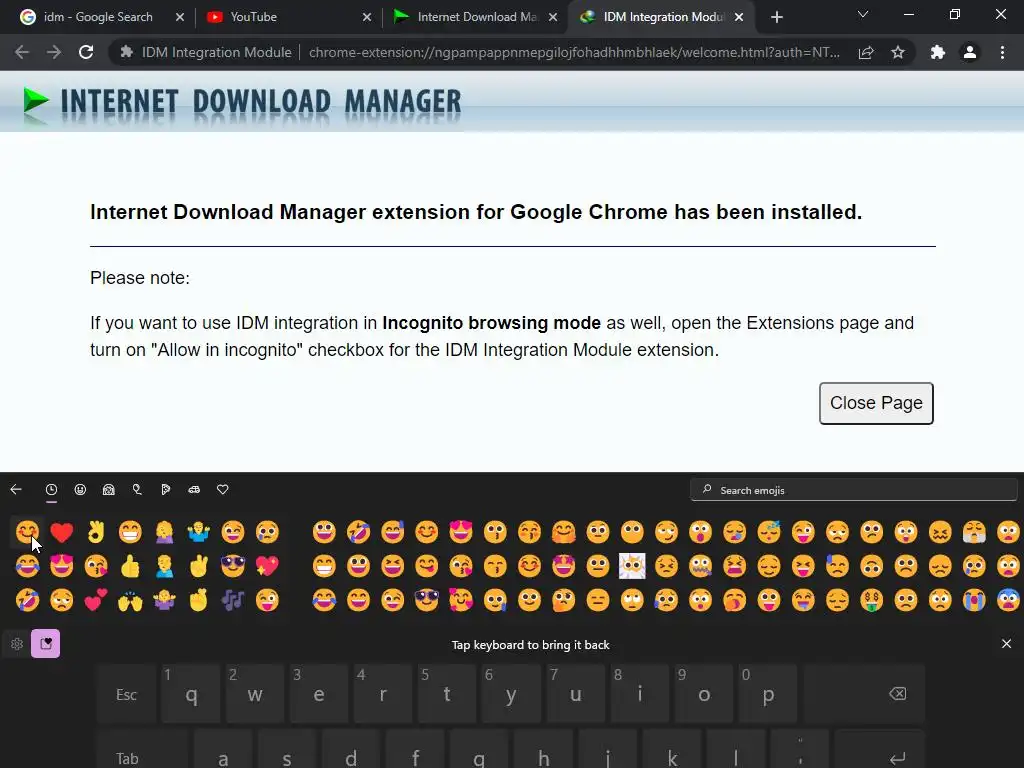The height and width of the screenshot is (768, 1024).
Task: Open the Food pizza emoji category
Action: (x=166, y=489)
